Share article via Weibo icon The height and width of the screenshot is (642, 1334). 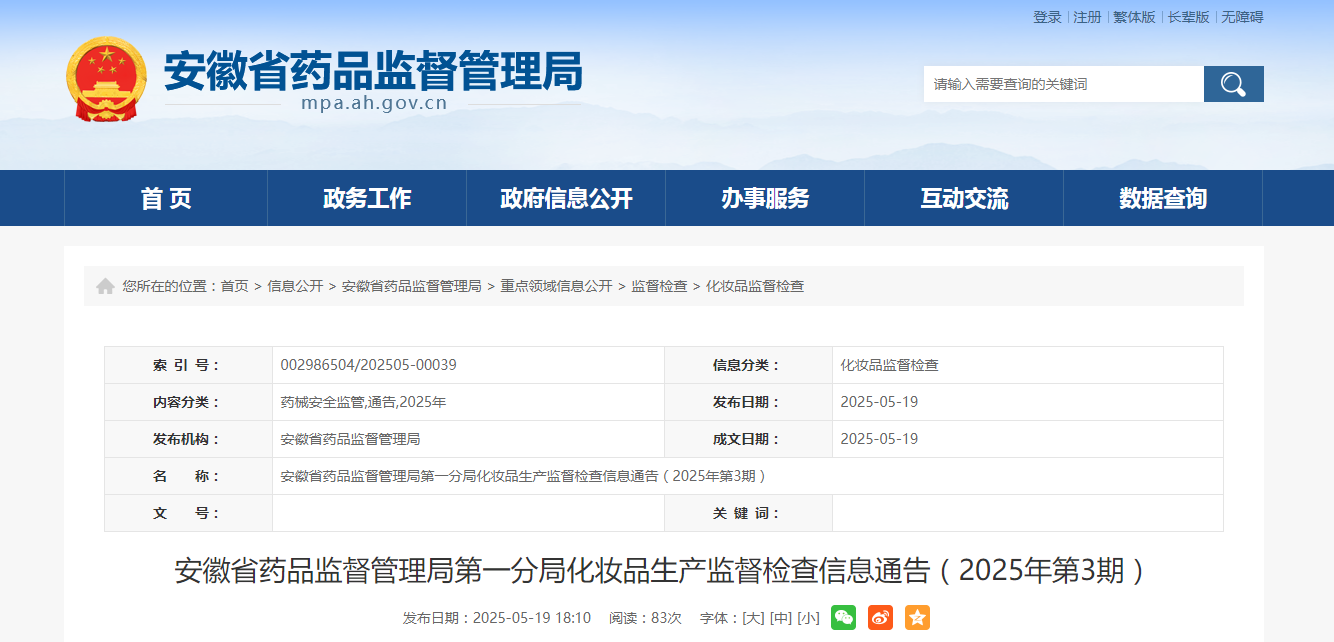(880, 618)
